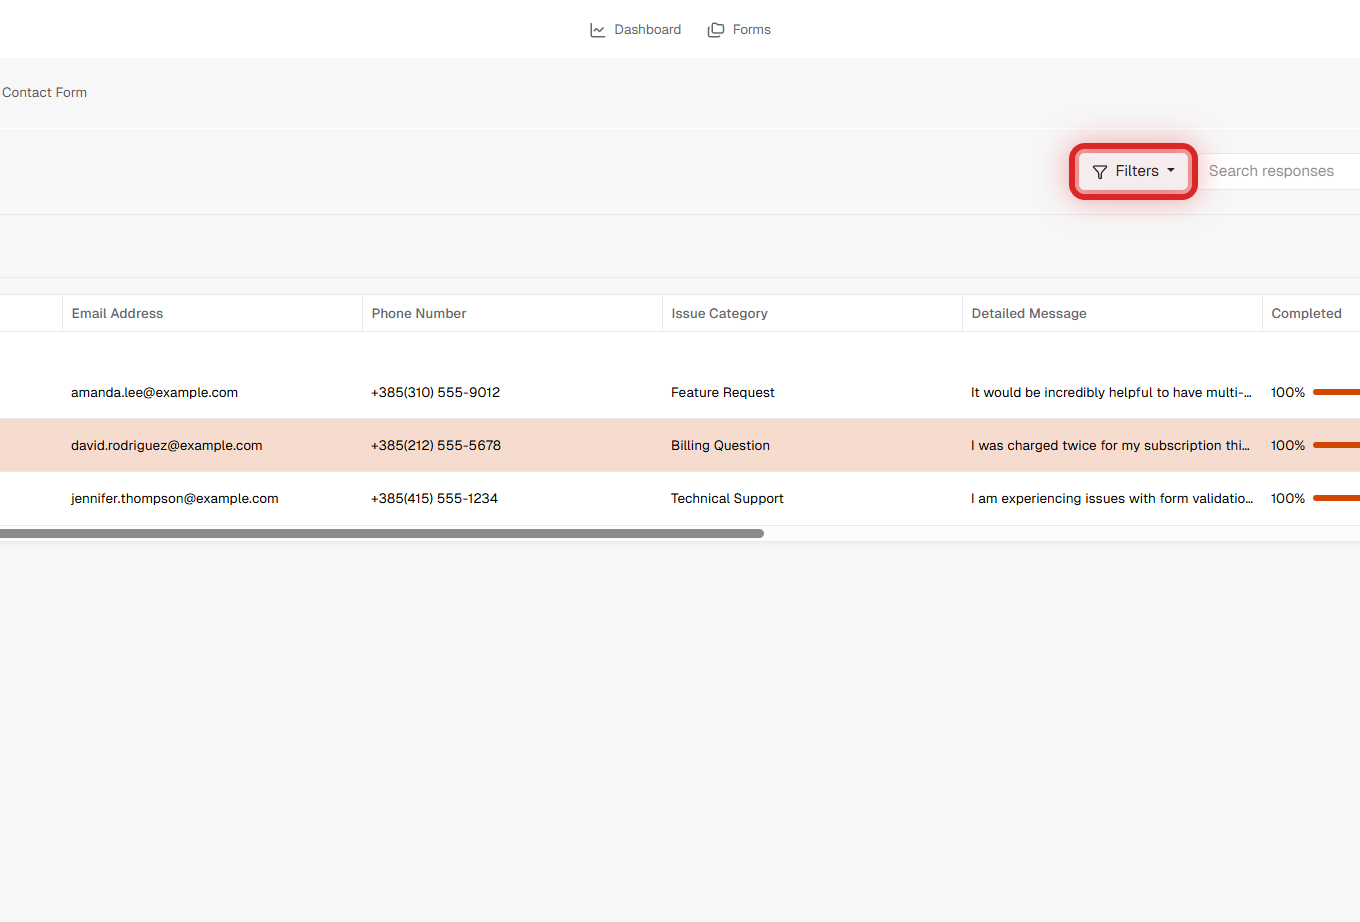Click the funnel icon inside the Filters button
Image resolution: width=1360 pixels, height=922 pixels.
click(x=1099, y=170)
